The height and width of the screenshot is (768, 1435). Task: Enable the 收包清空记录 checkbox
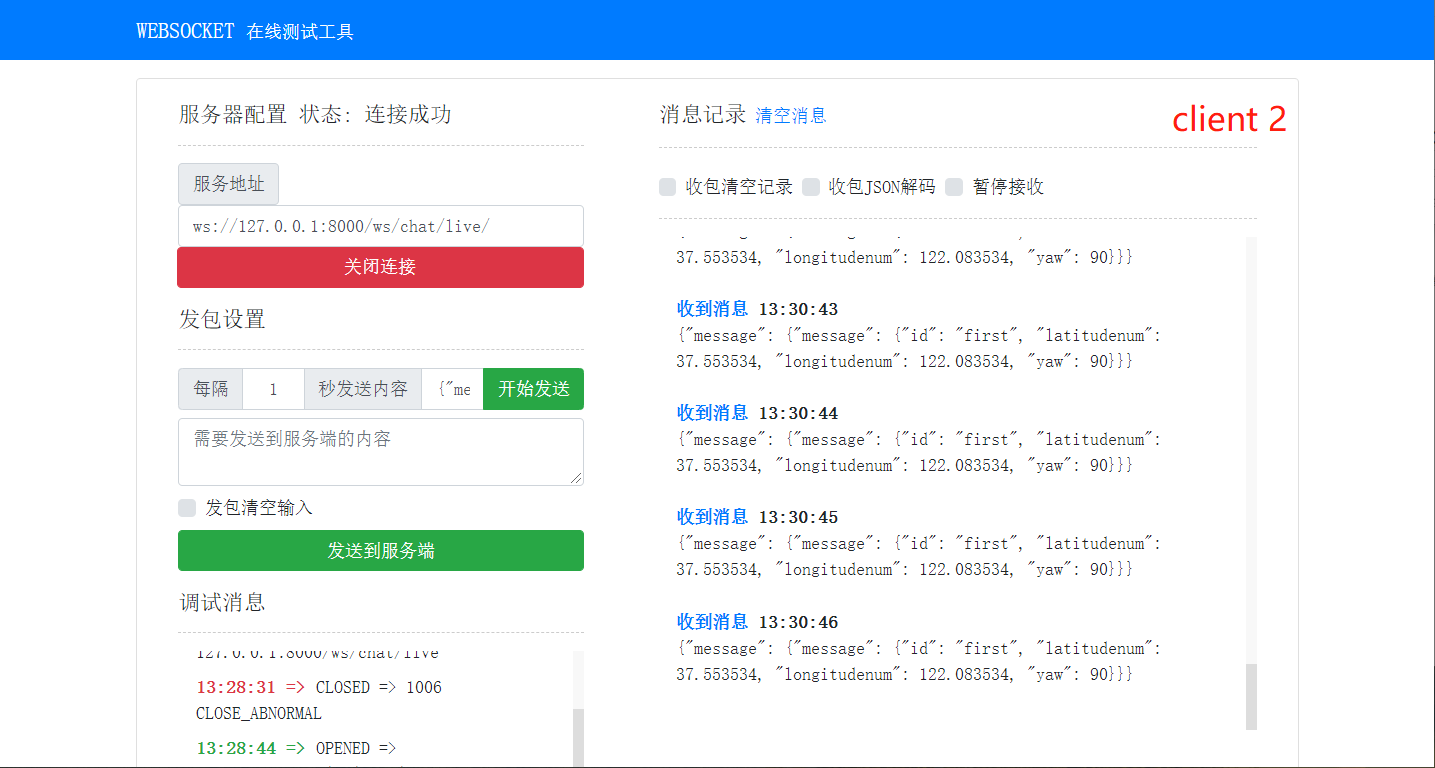point(668,187)
